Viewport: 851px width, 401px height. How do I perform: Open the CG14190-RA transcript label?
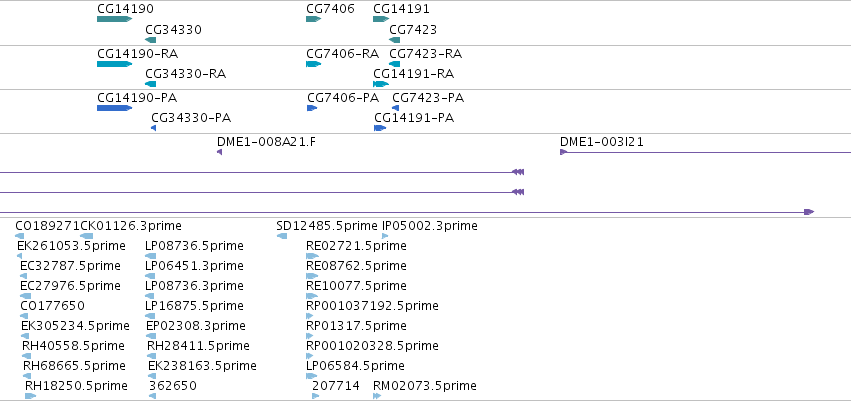138,54
